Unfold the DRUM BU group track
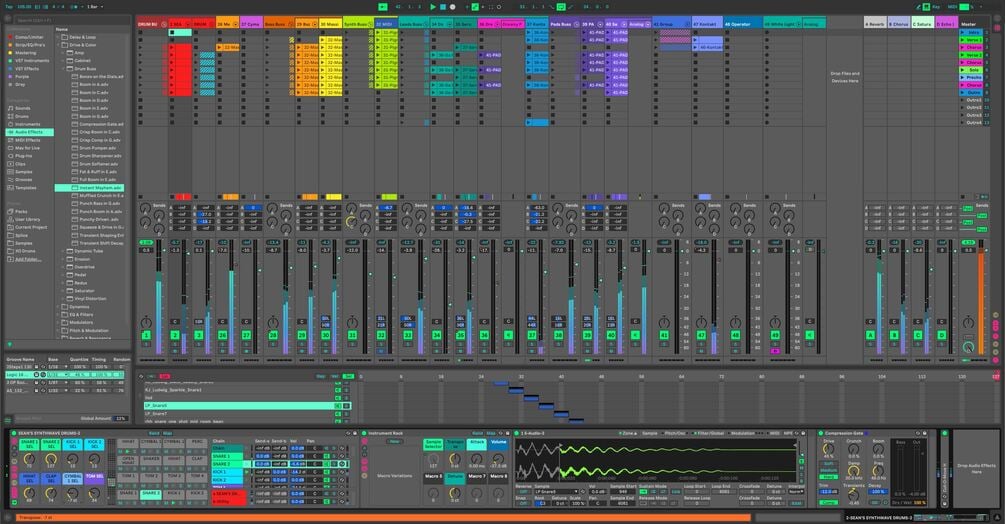Viewport: 1005px width, 524px height. [x=163, y=24]
